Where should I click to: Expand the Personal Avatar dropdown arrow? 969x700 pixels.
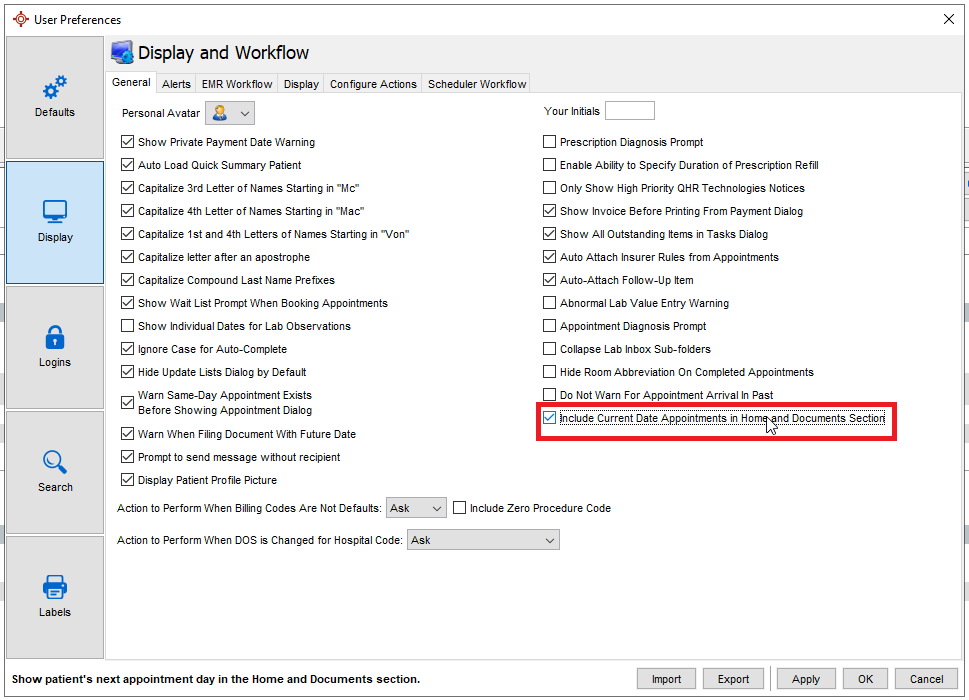point(245,113)
